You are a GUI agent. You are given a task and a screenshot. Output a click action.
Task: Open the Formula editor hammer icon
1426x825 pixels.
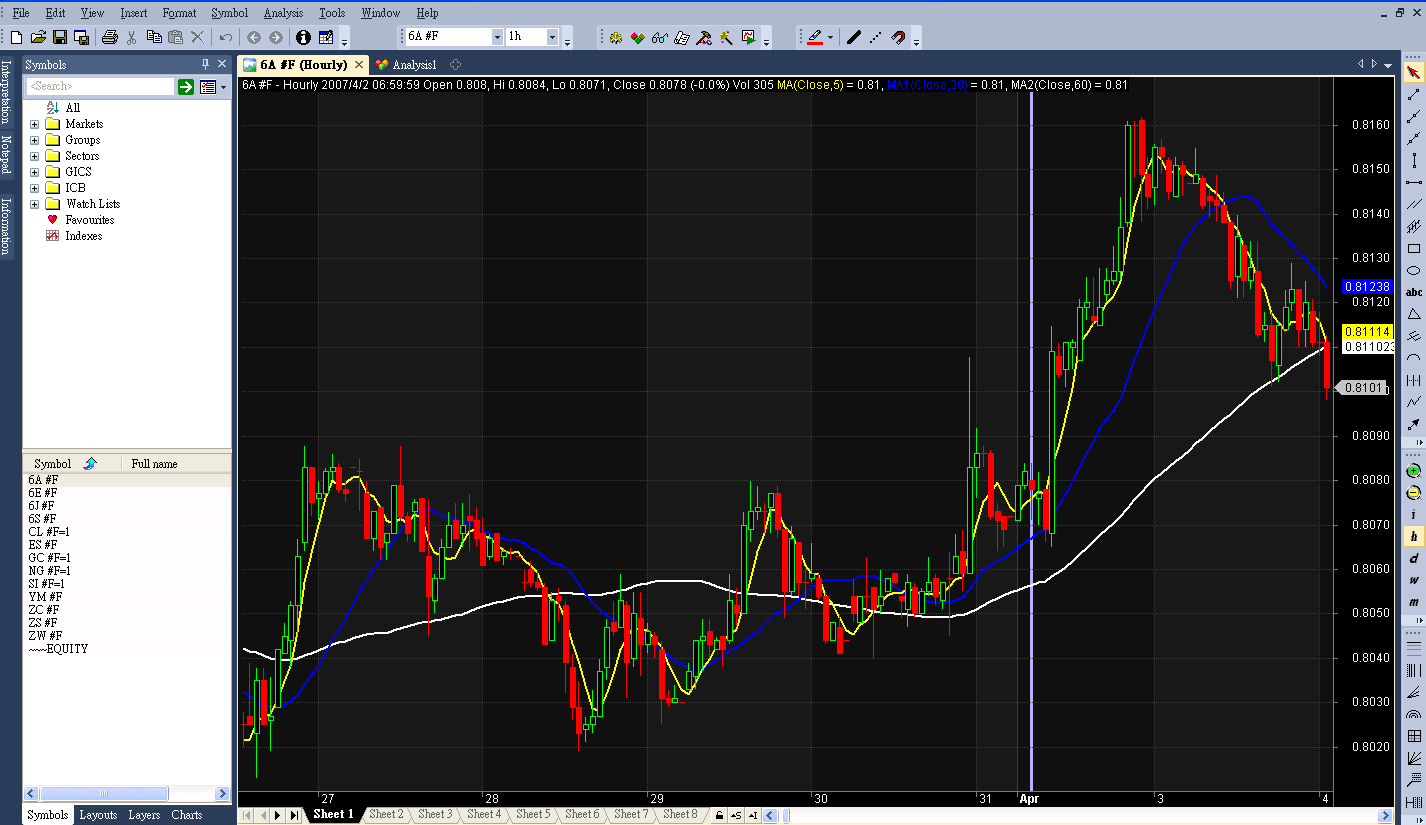[x=703, y=37]
